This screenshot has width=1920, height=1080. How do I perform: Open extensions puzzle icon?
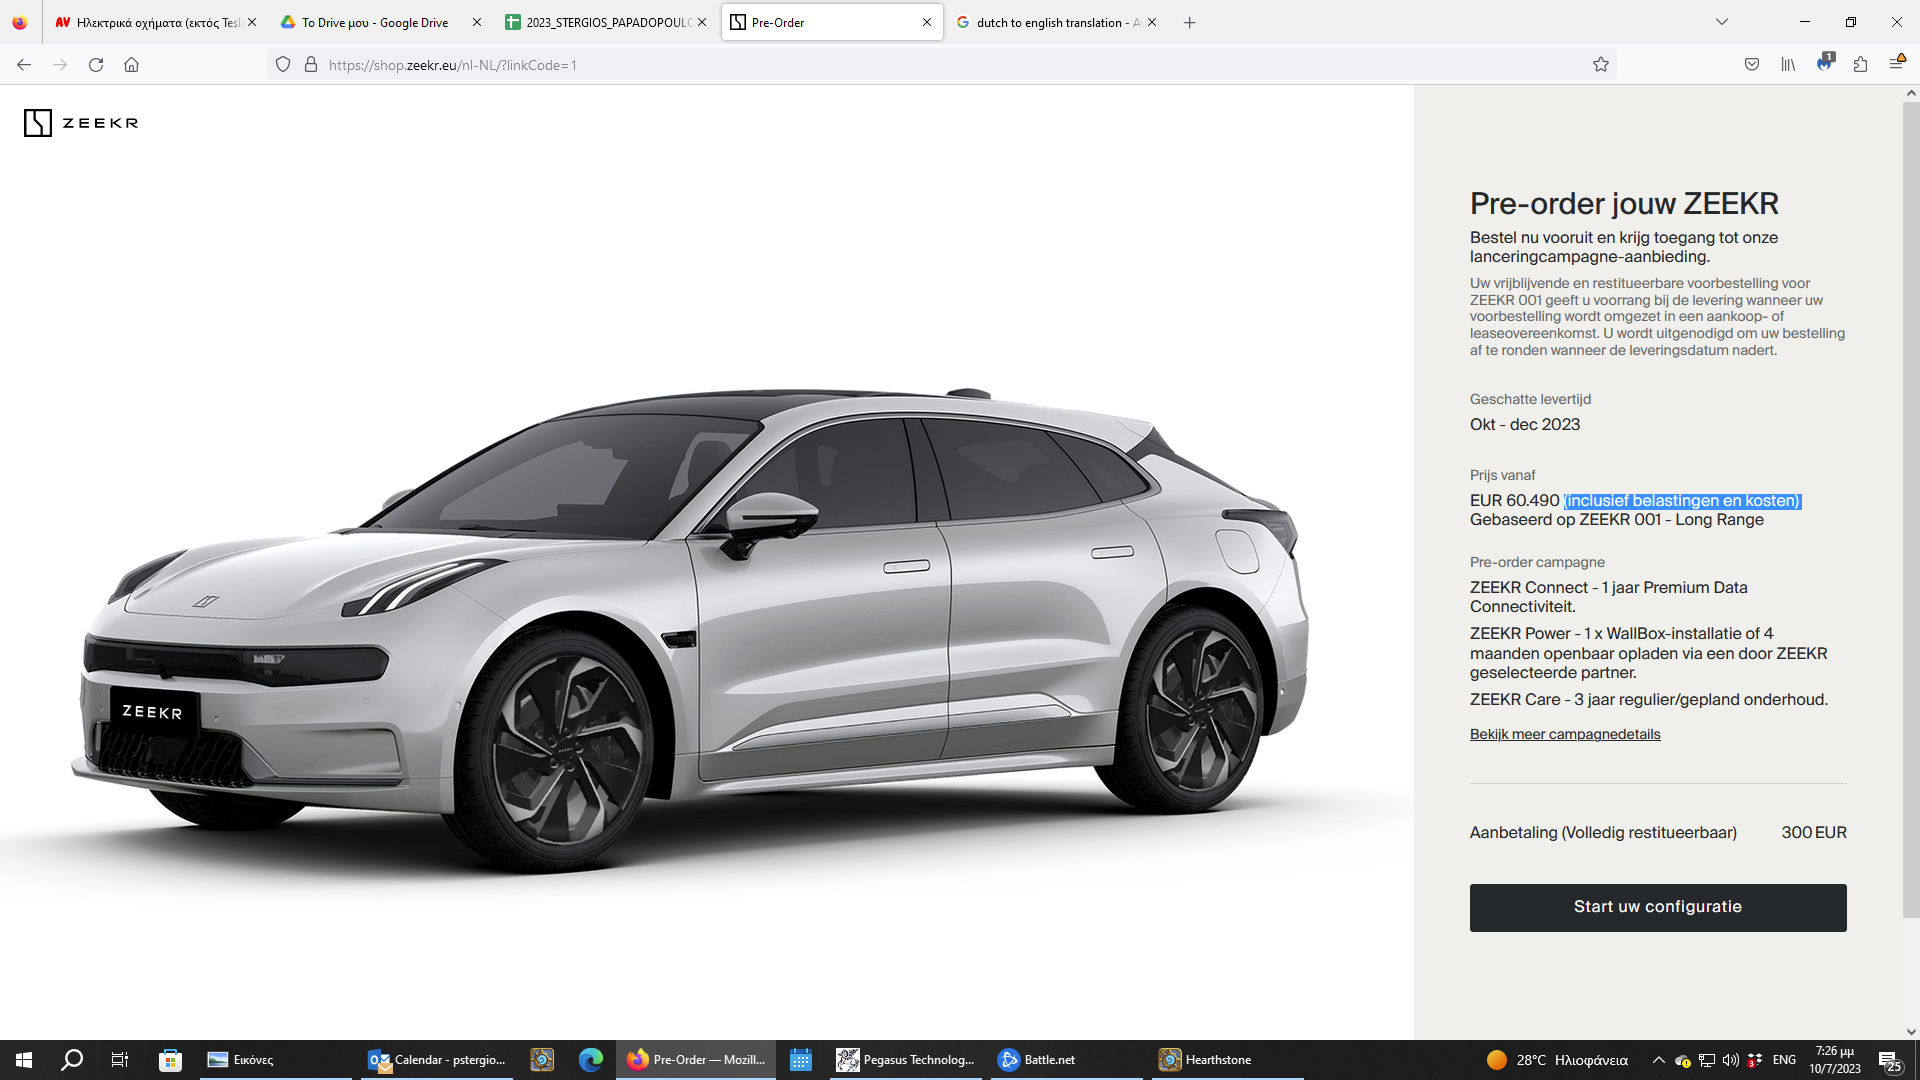click(x=1860, y=65)
